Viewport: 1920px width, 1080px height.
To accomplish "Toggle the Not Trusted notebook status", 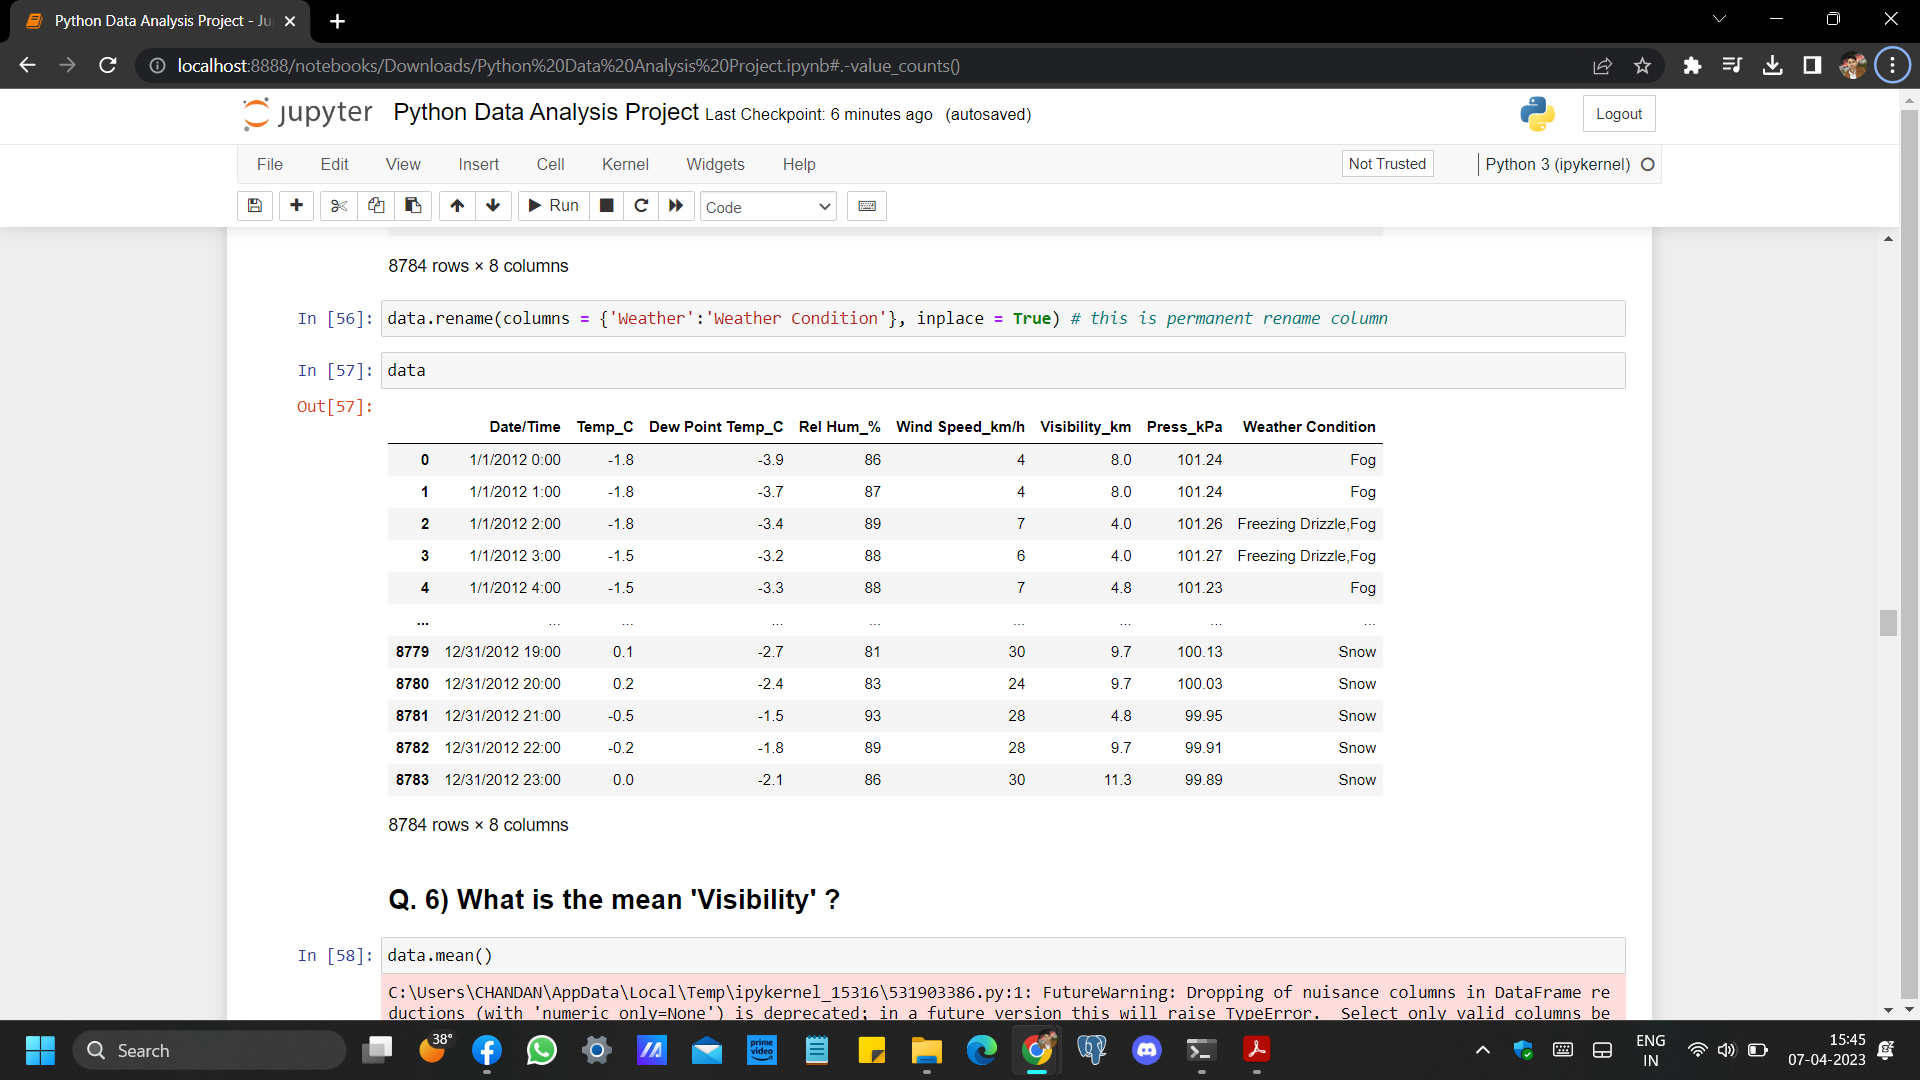I will click(1386, 164).
